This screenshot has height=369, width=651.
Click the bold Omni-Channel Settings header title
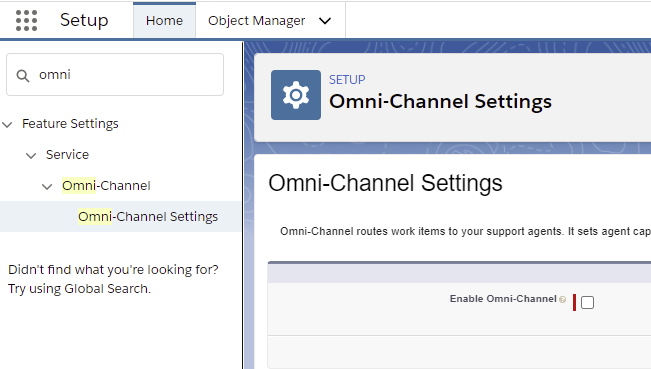[x=441, y=102]
